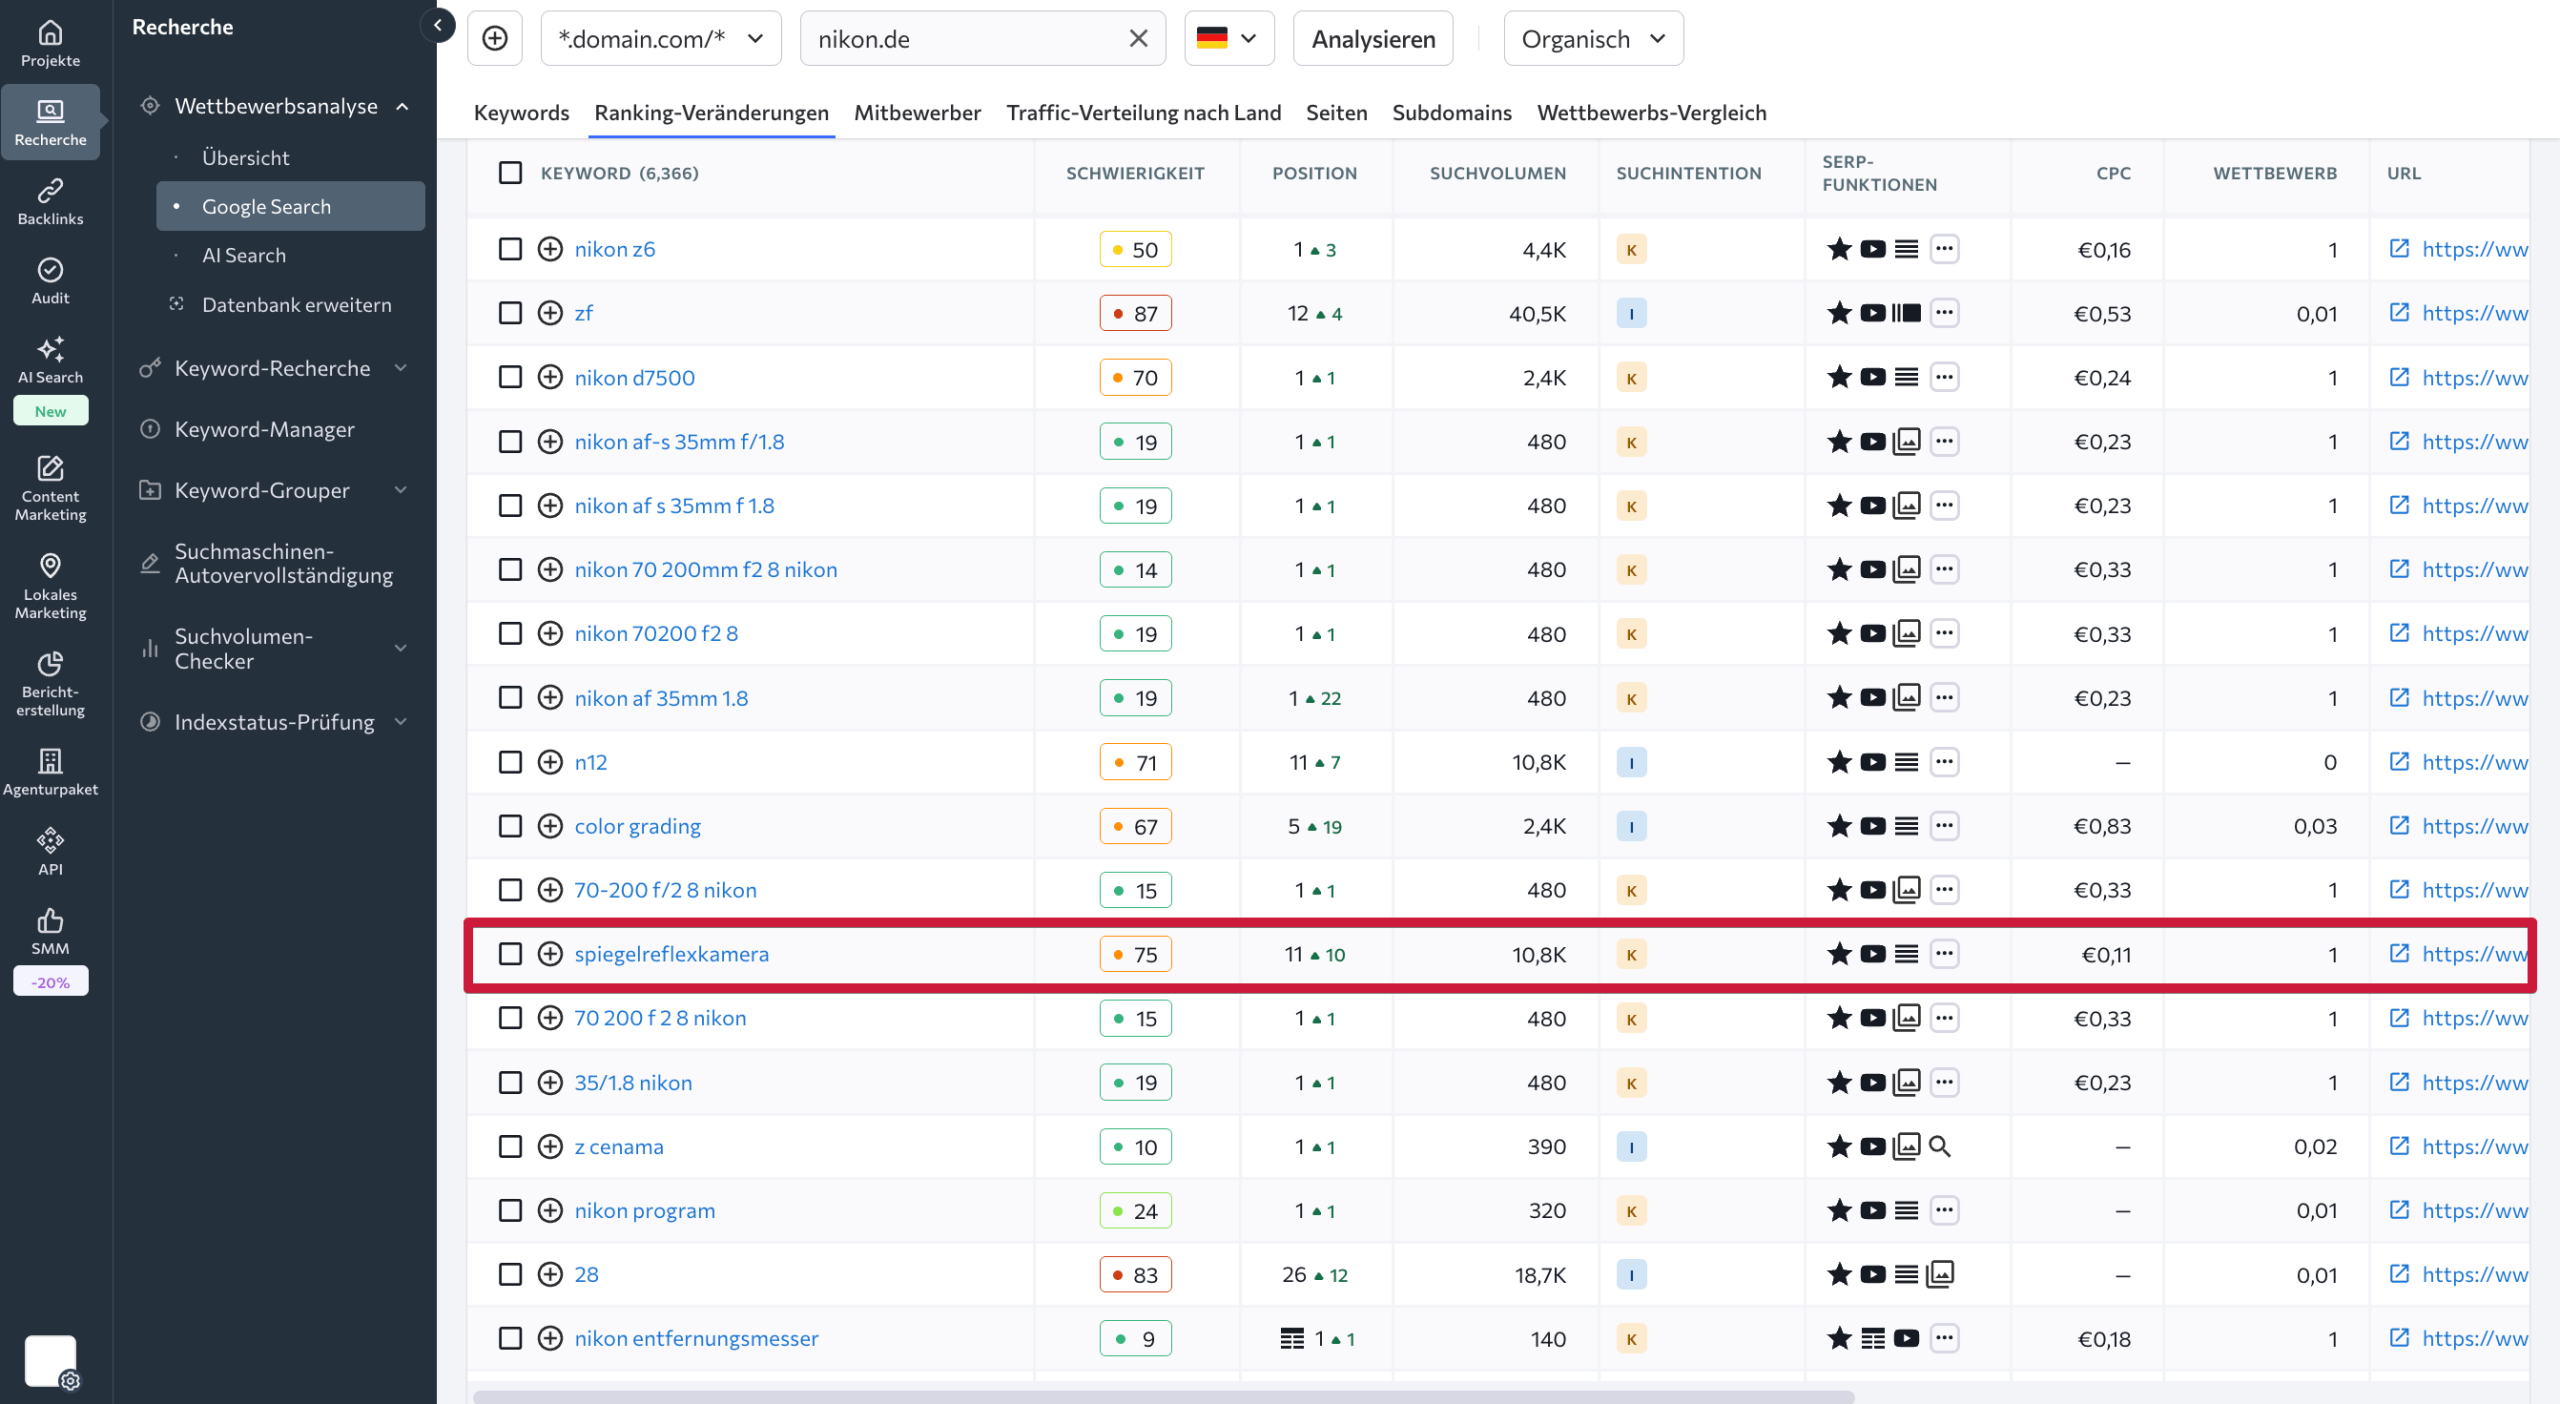Select the Backlinks tool in sidebar

coord(49,200)
